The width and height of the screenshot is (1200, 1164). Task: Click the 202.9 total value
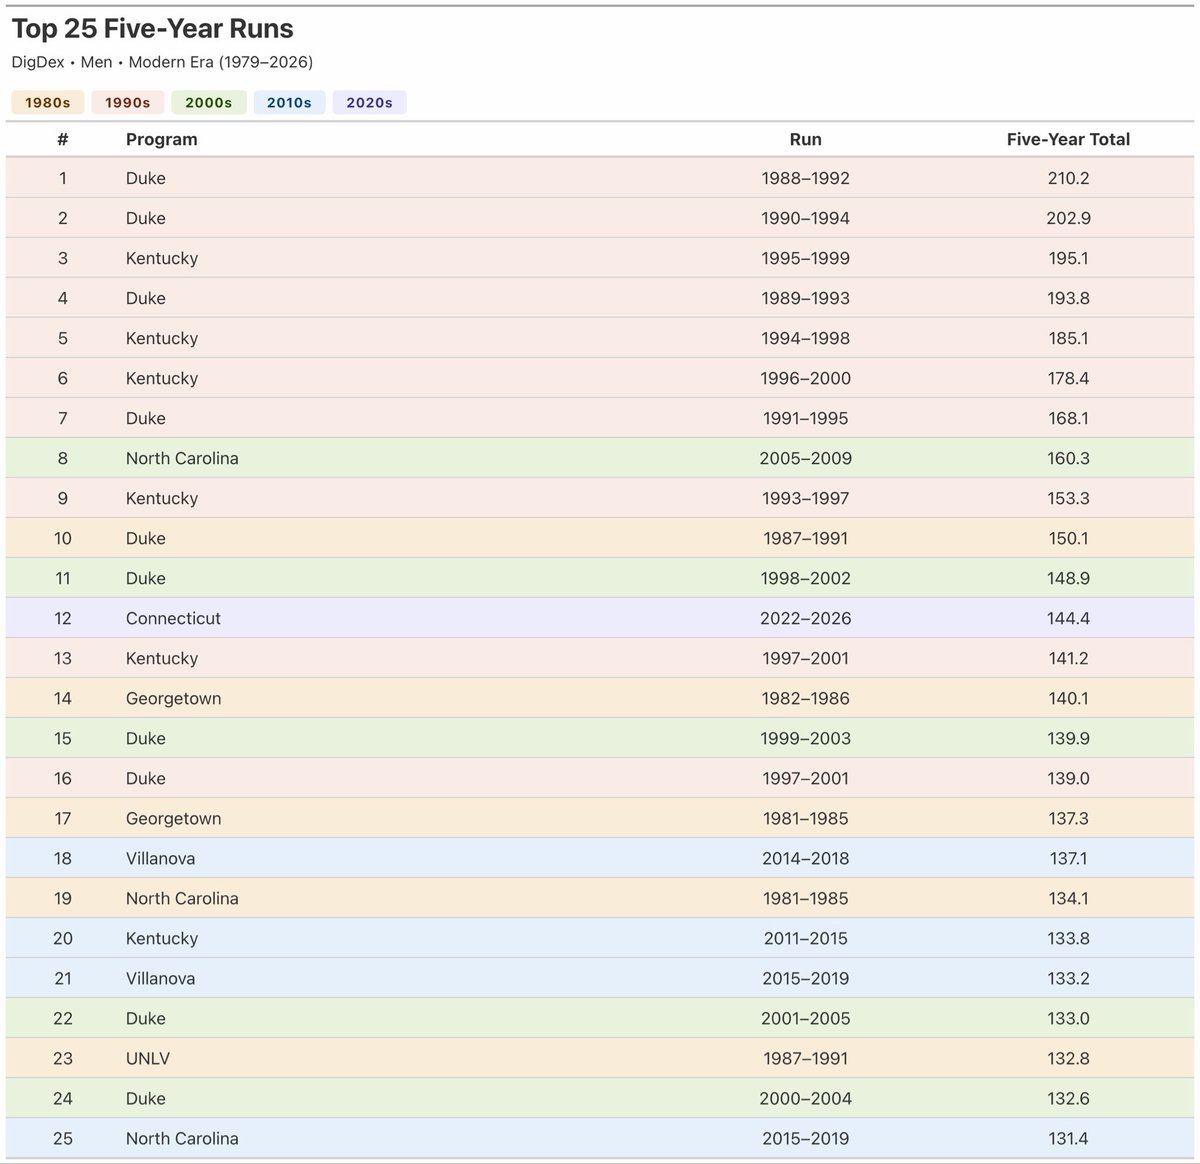tap(1068, 218)
